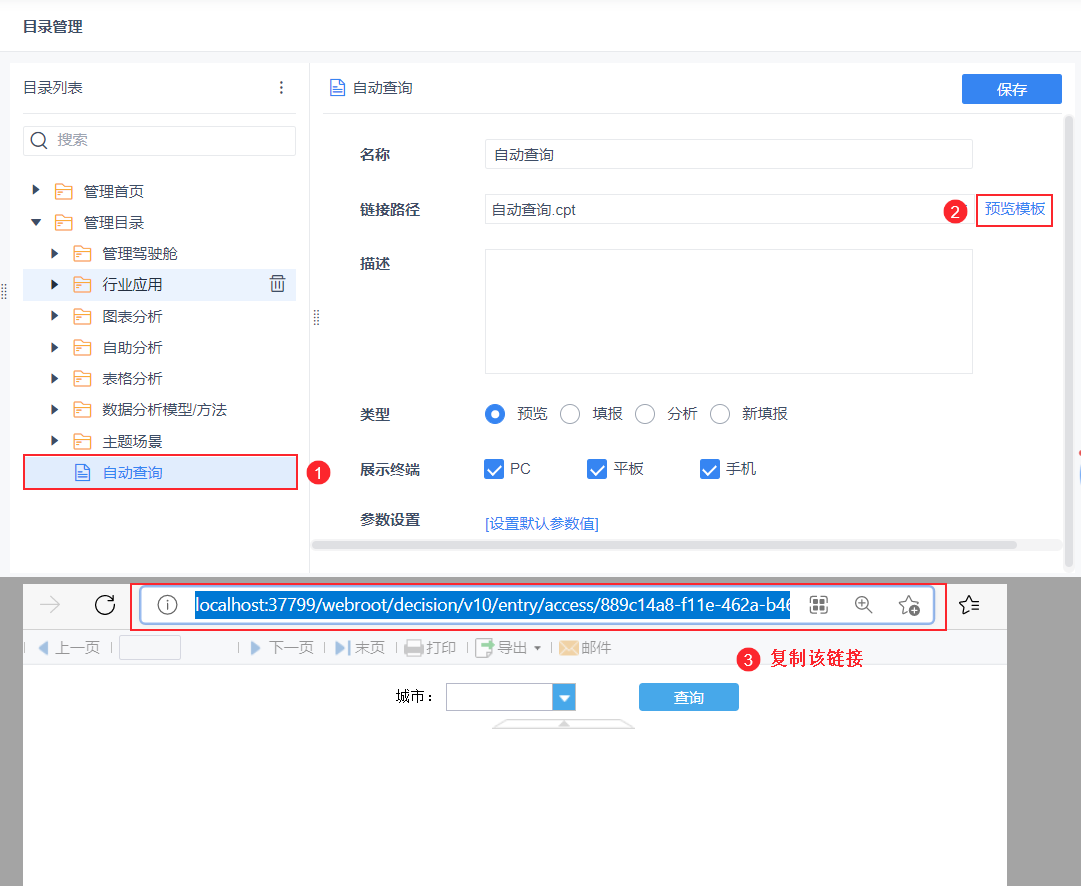Click the vertical scrollbar of form panel
Image resolution: width=1081 pixels, height=886 pixels.
1069,341
